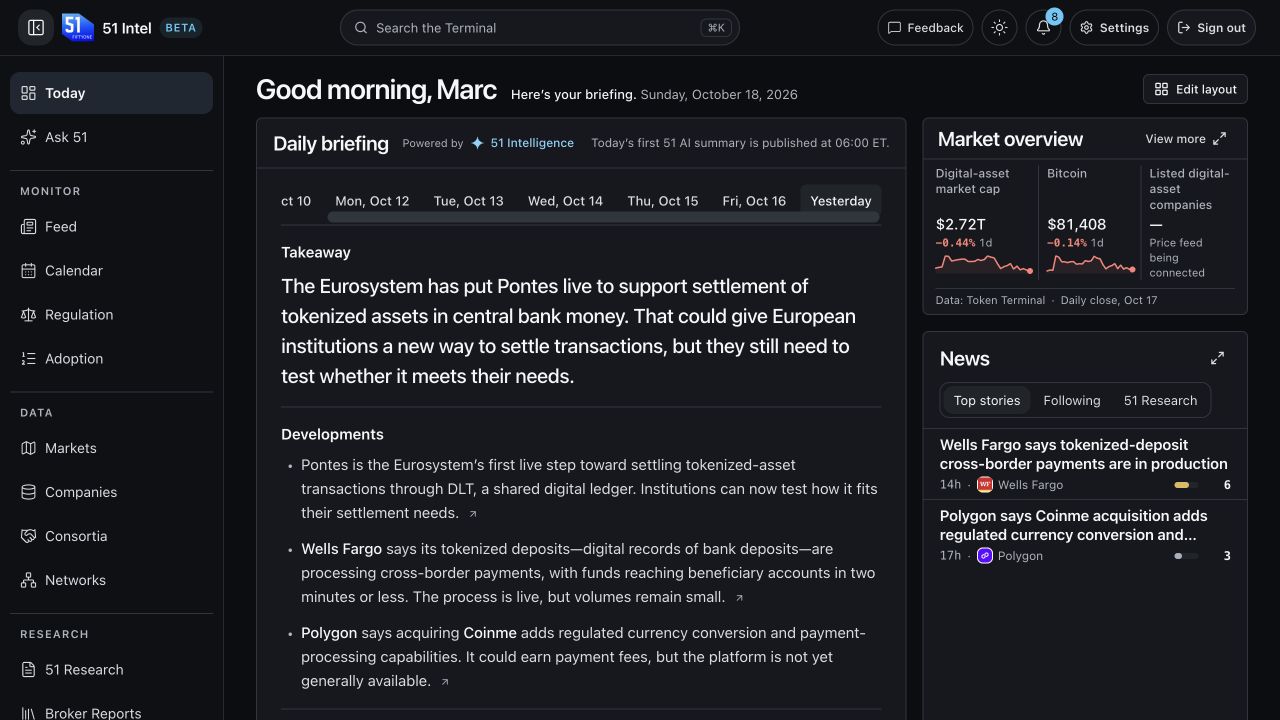Viewport: 1280px width, 720px height.
Task: Select the 51 Research news tab
Action: point(1160,400)
